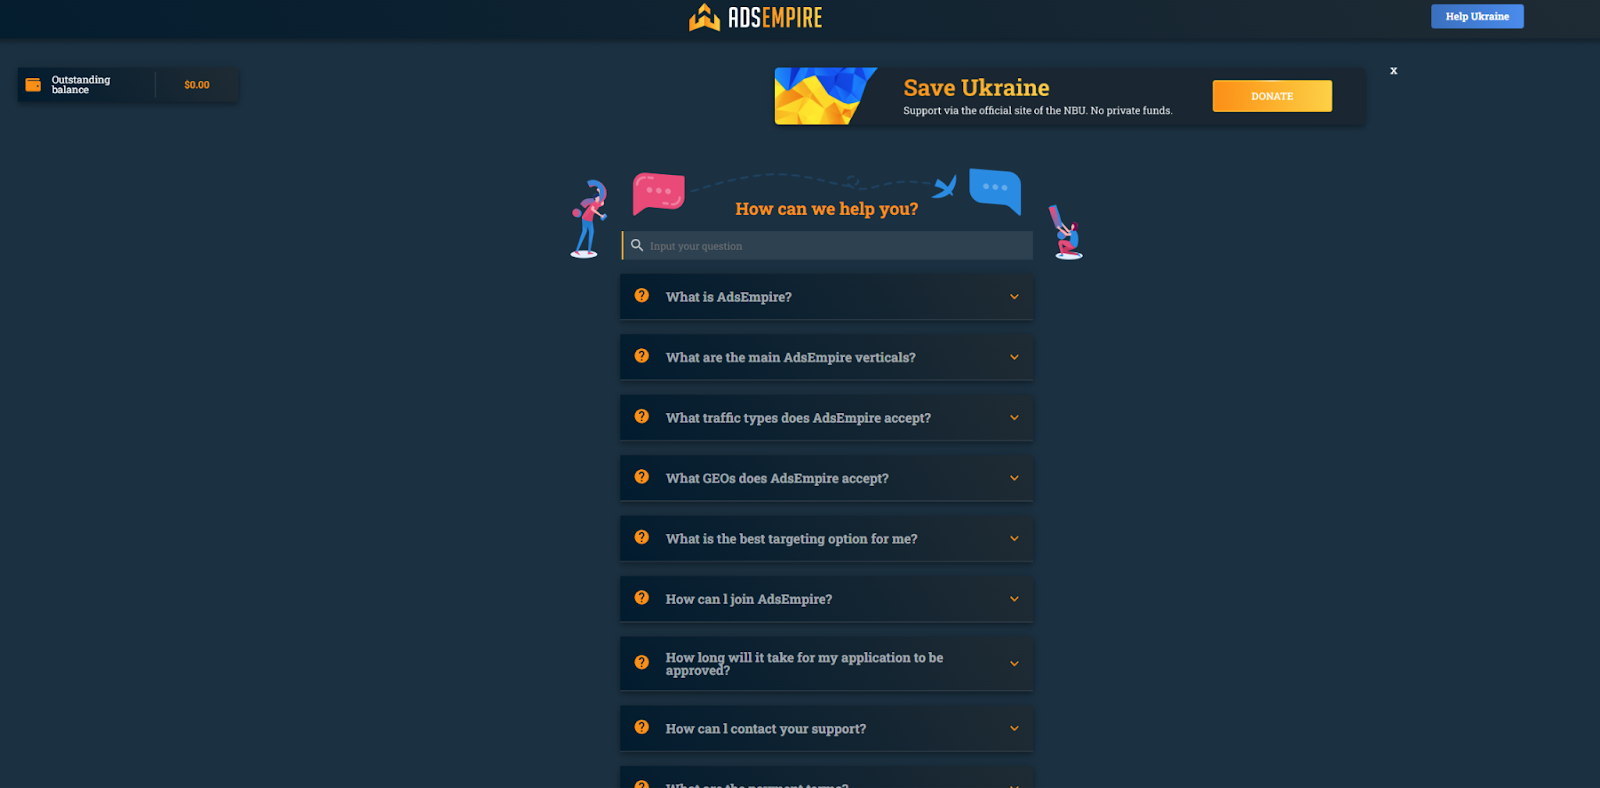Click the 'Save Ukraine' banner heading
The height and width of the screenshot is (788, 1600).
pyautogui.click(x=976, y=88)
